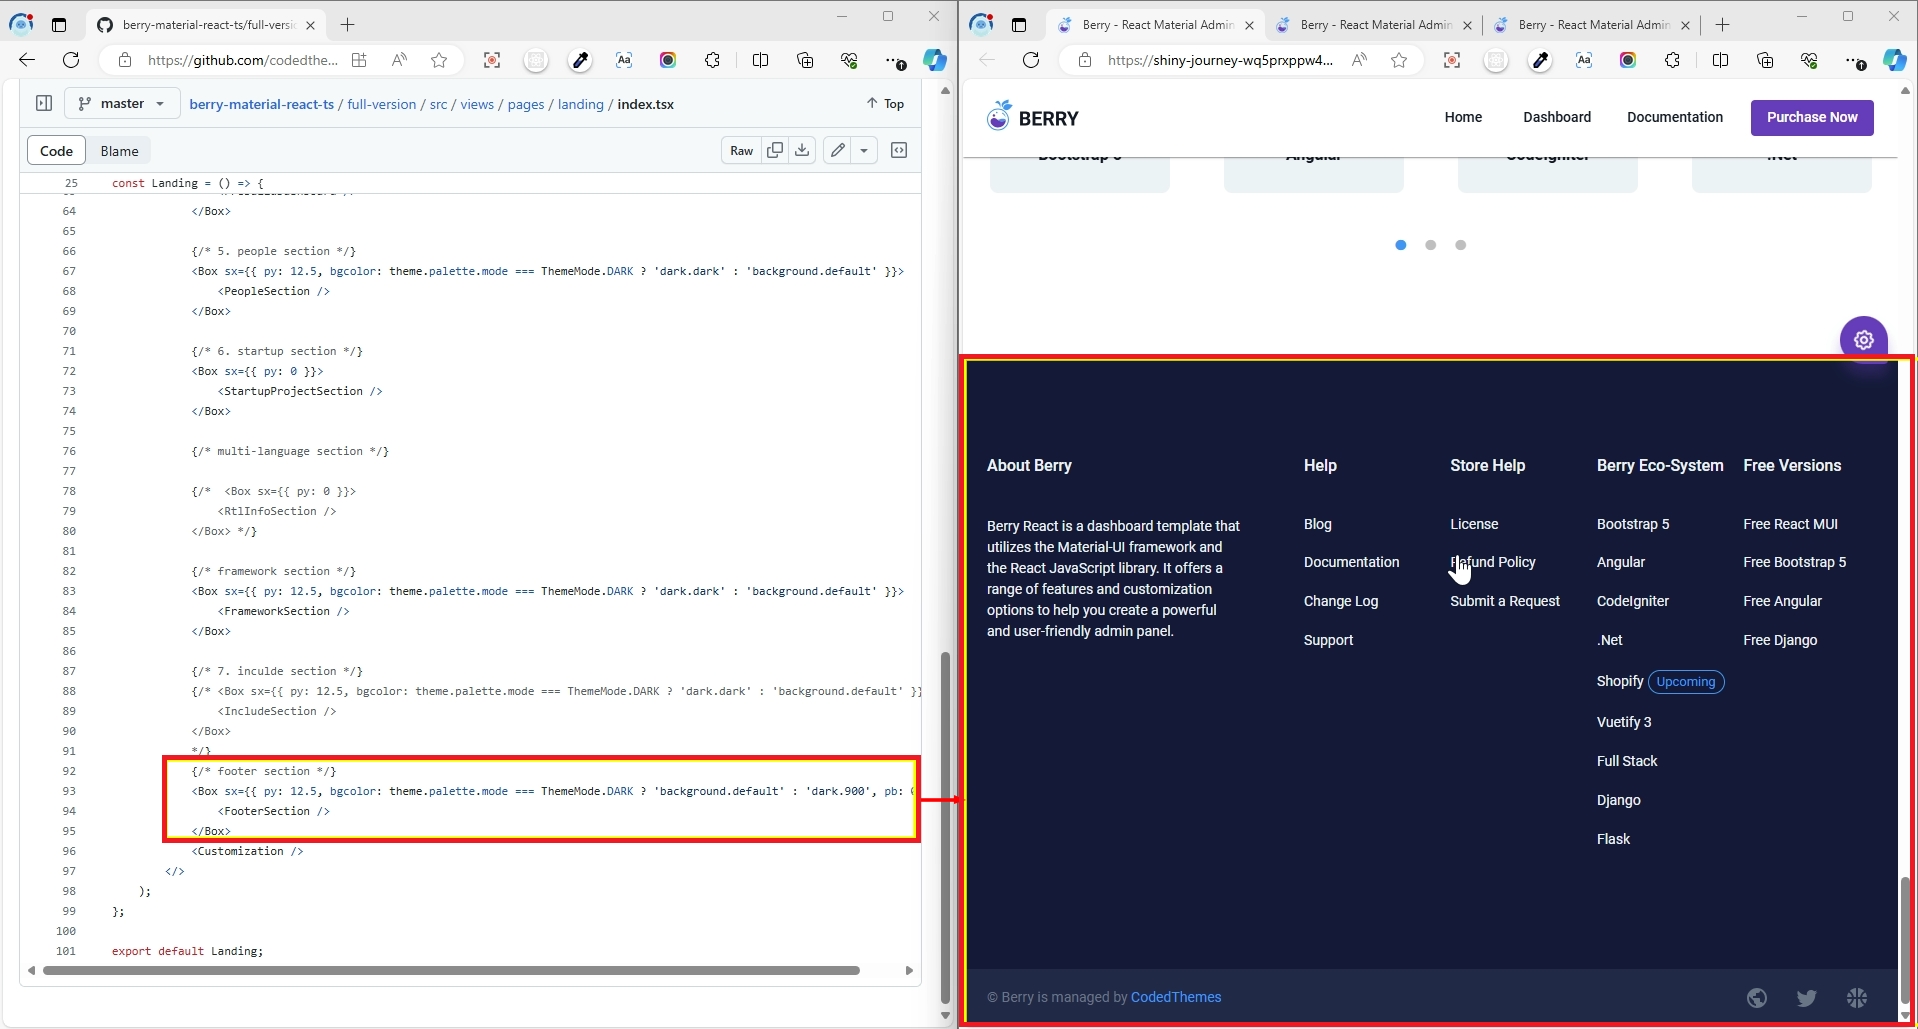Open the CodedThemes footer link
This screenshot has width=1918, height=1029.
(x=1175, y=997)
